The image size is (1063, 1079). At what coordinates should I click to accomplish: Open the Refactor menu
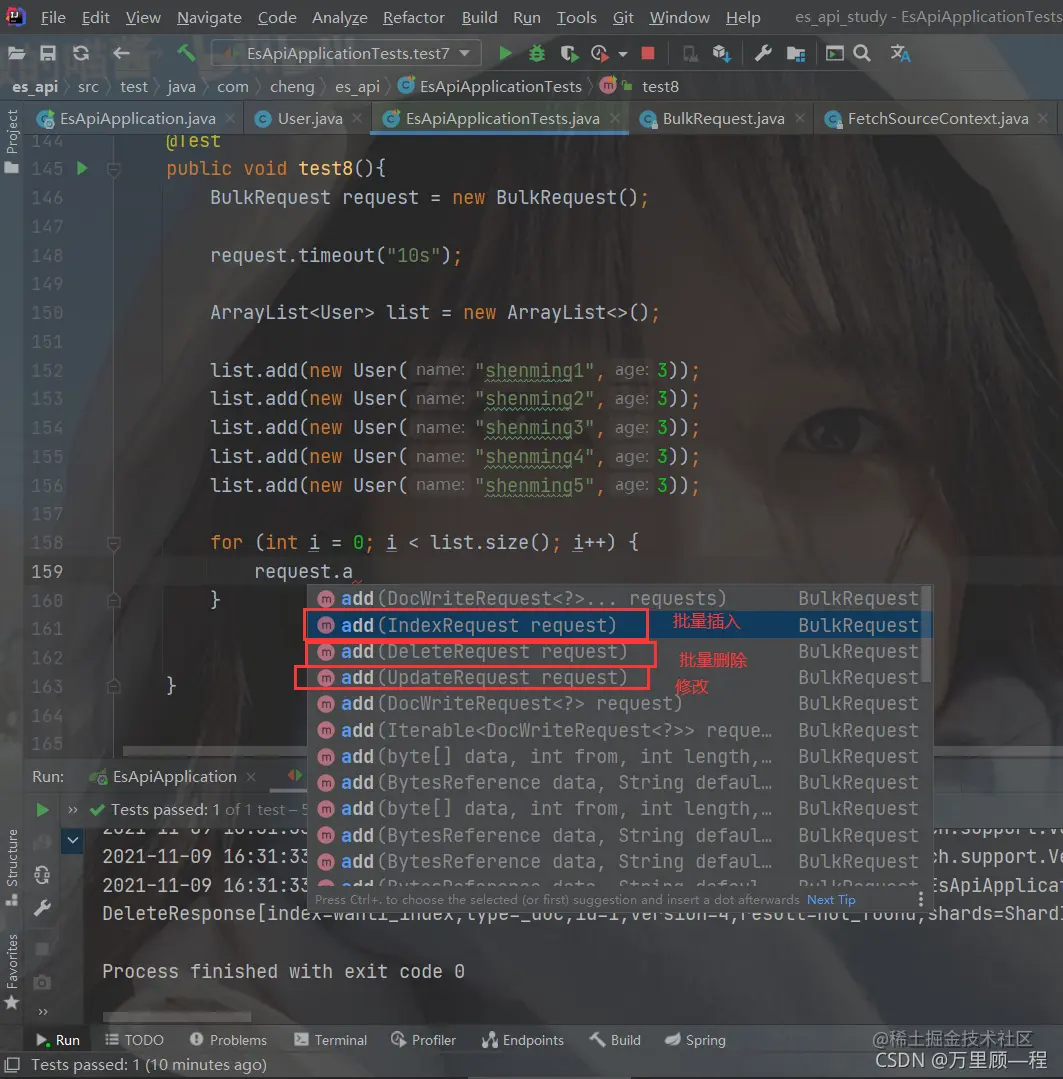(414, 17)
